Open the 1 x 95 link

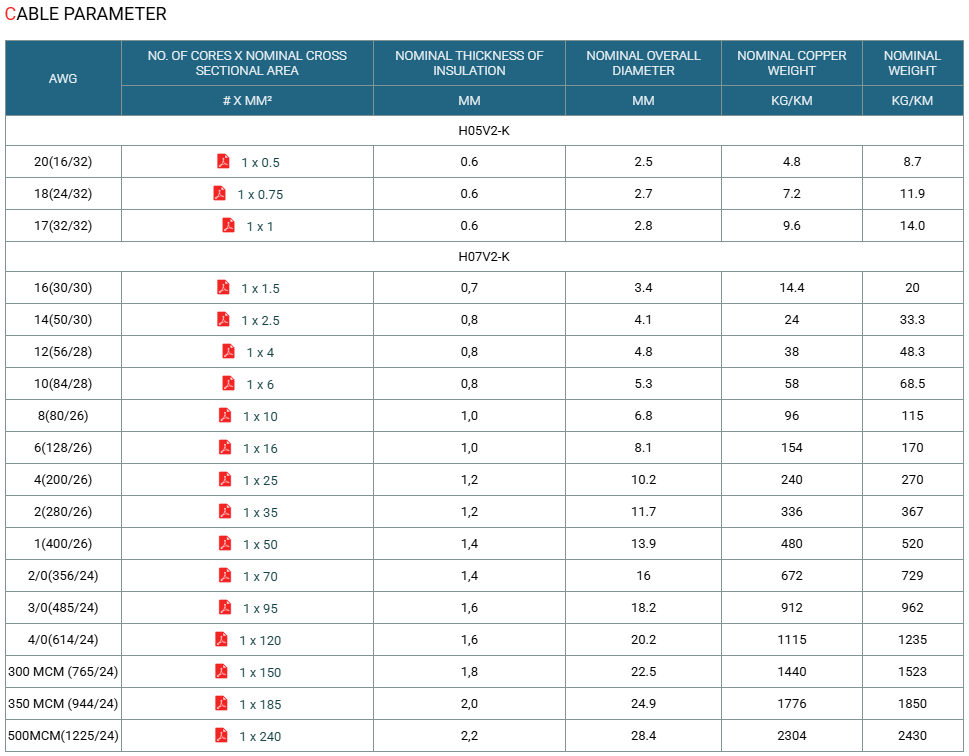tap(260, 609)
